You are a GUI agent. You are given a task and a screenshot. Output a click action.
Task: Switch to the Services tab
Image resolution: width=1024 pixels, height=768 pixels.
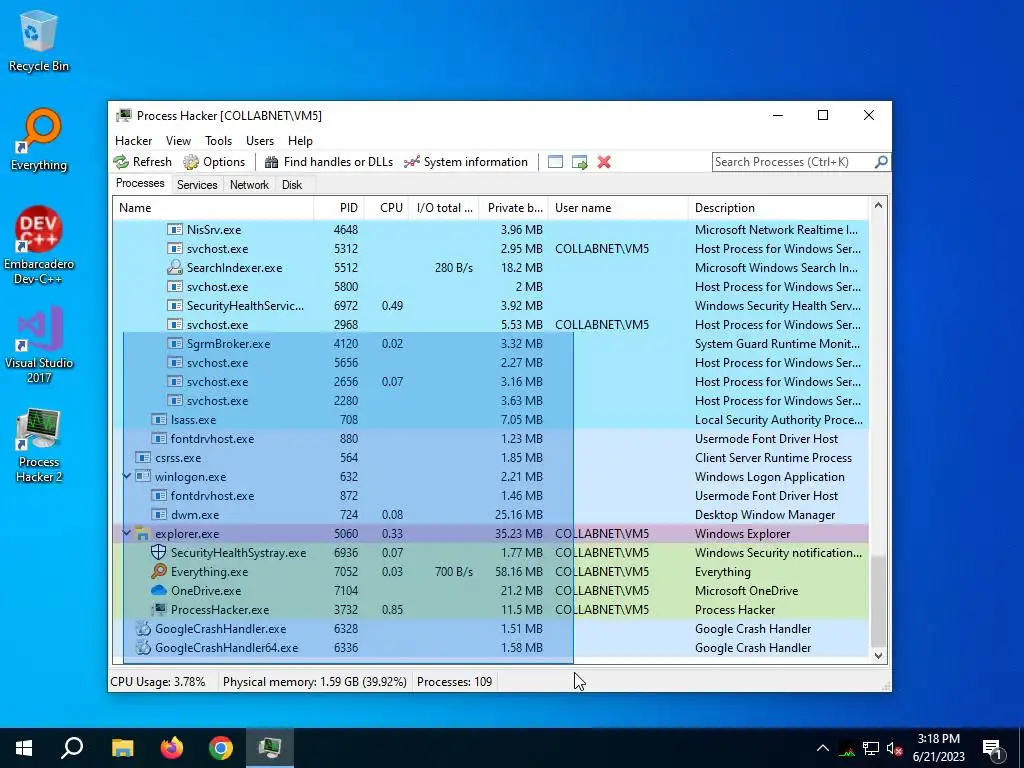(197, 185)
